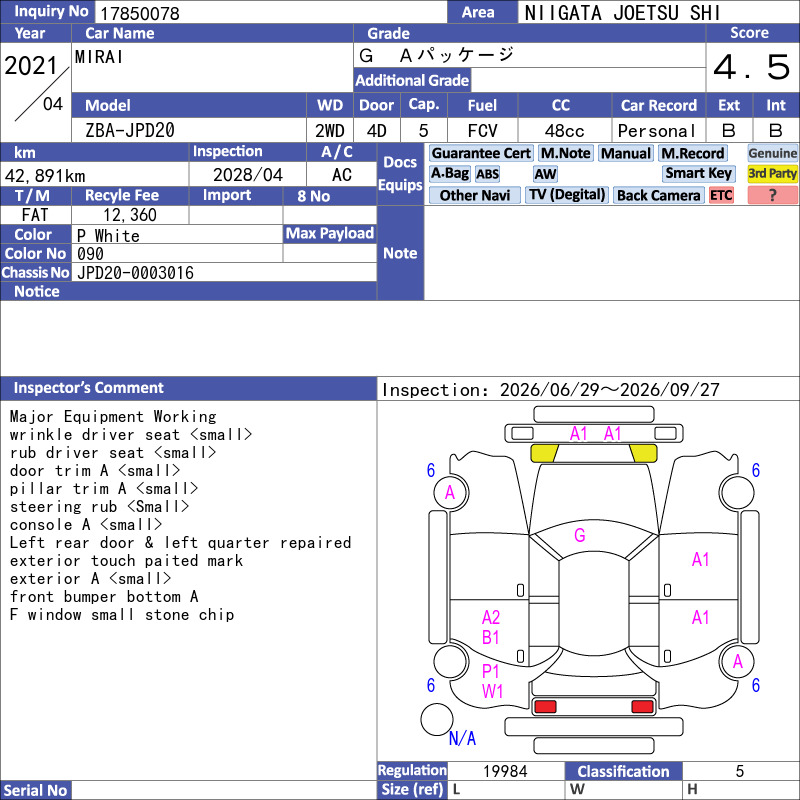Image resolution: width=800 pixels, height=800 pixels.
Task: Click the chassis number JPD20-0003016
Action: tap(135, 273)
